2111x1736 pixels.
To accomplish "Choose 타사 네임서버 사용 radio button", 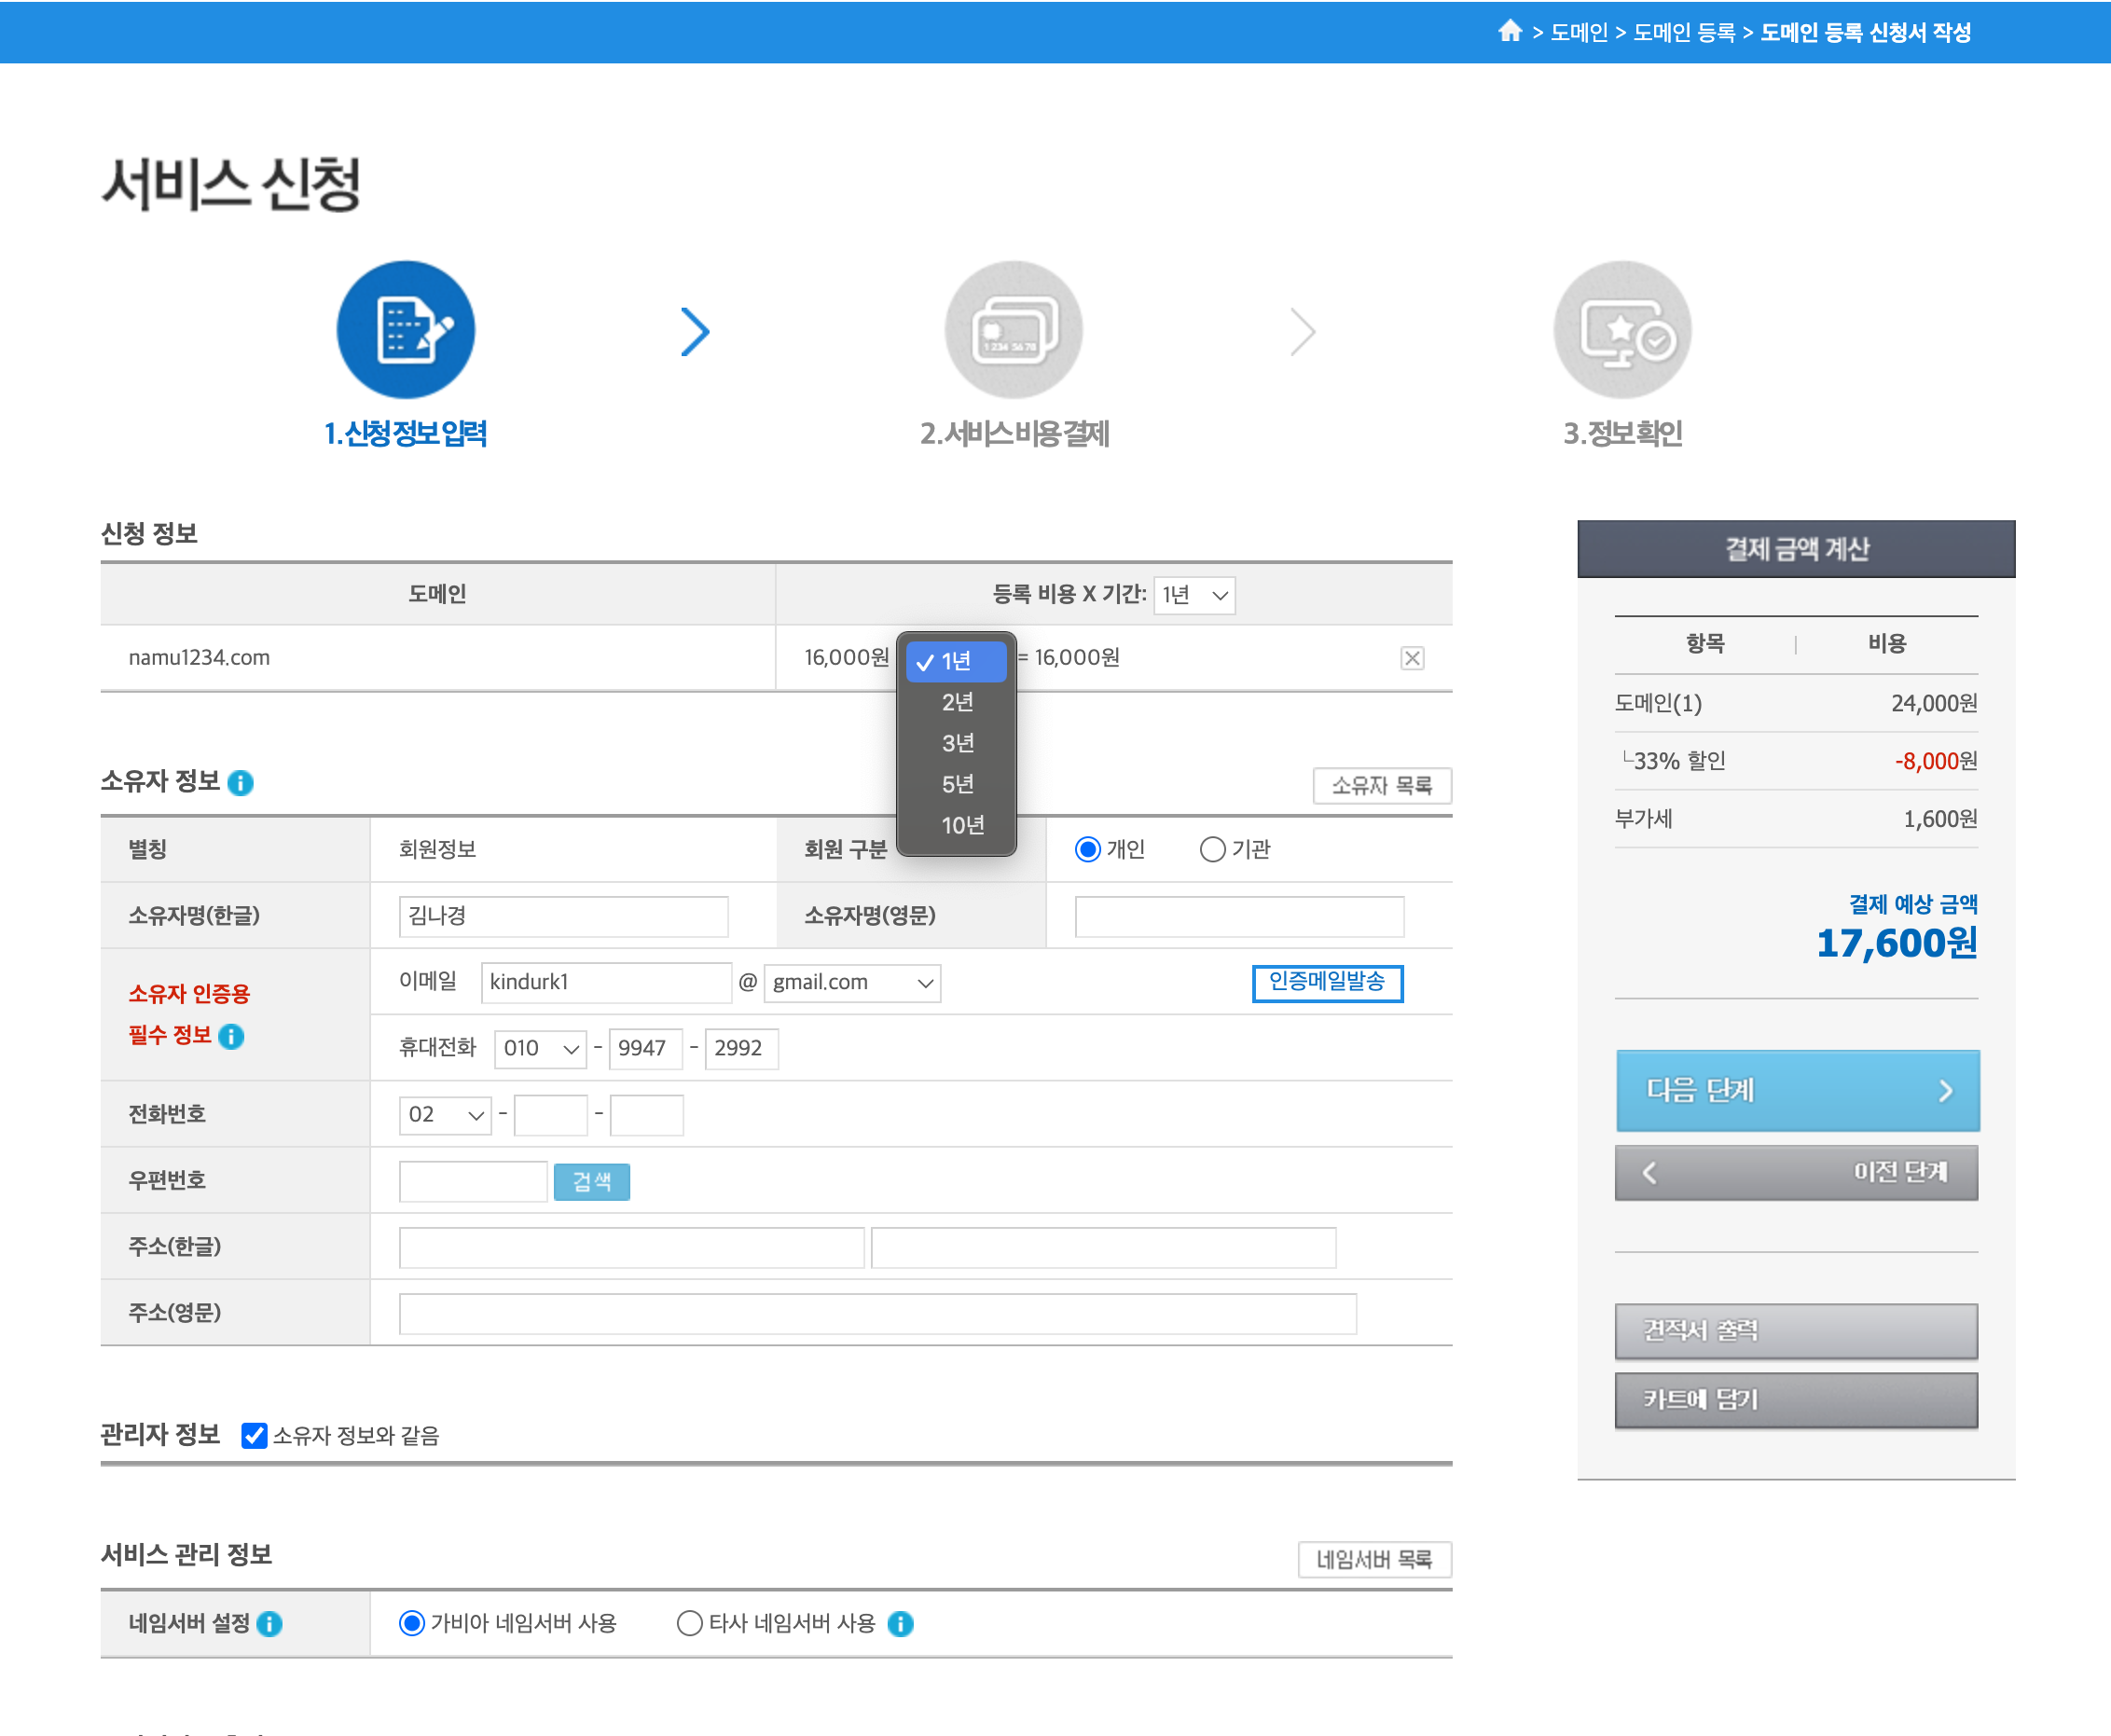I will coord(689,1623).
